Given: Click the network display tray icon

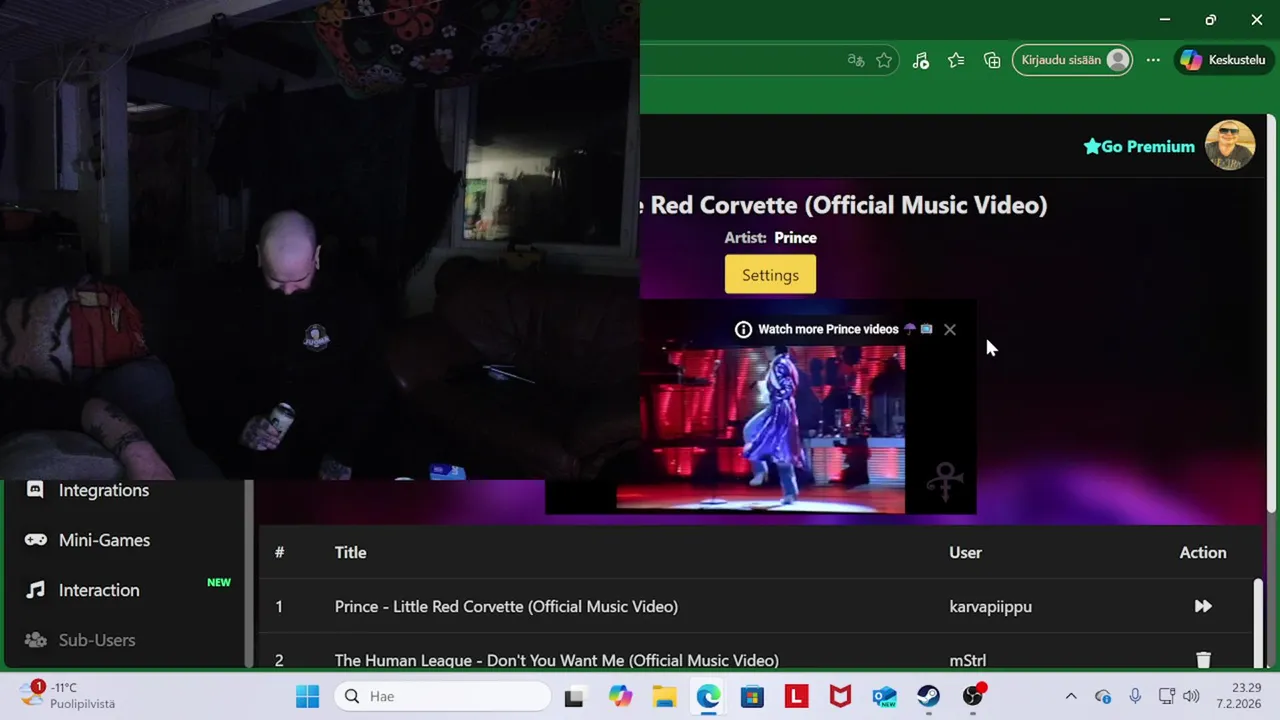Looking at the screenshot, I should [1166, 696].
